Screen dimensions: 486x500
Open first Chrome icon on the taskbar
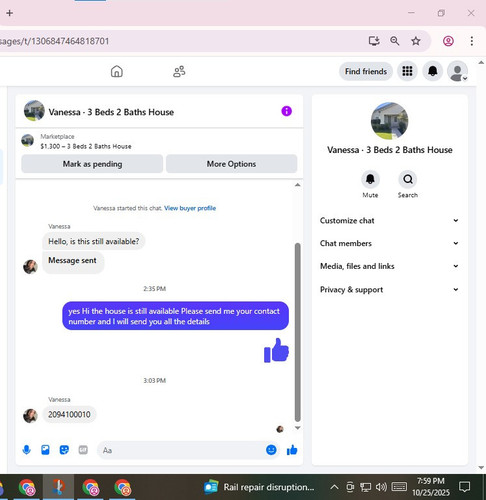click(27, 487)
